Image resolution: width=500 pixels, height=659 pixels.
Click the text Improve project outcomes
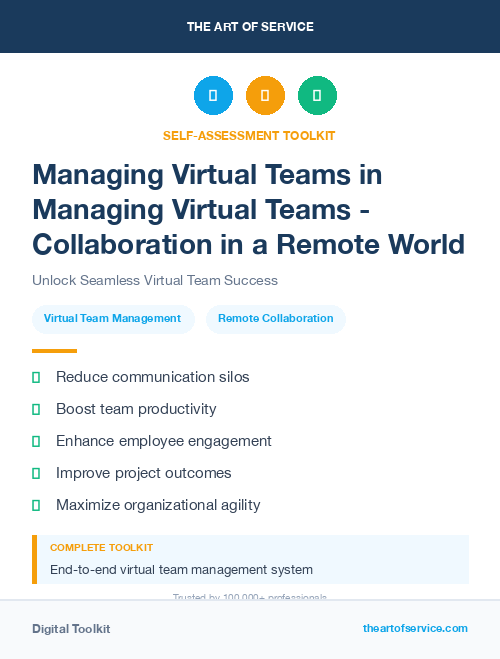144,473
